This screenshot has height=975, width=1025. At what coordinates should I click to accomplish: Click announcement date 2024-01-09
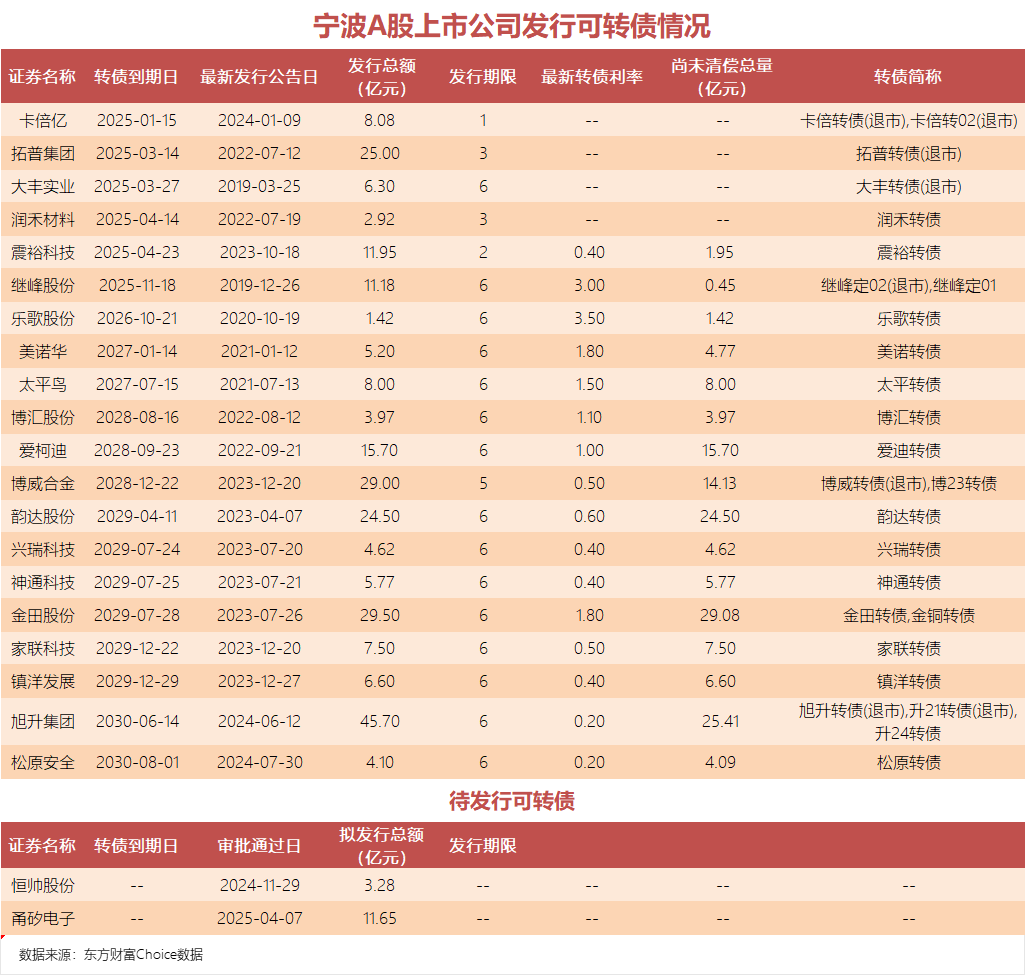[x=259, y=120]
